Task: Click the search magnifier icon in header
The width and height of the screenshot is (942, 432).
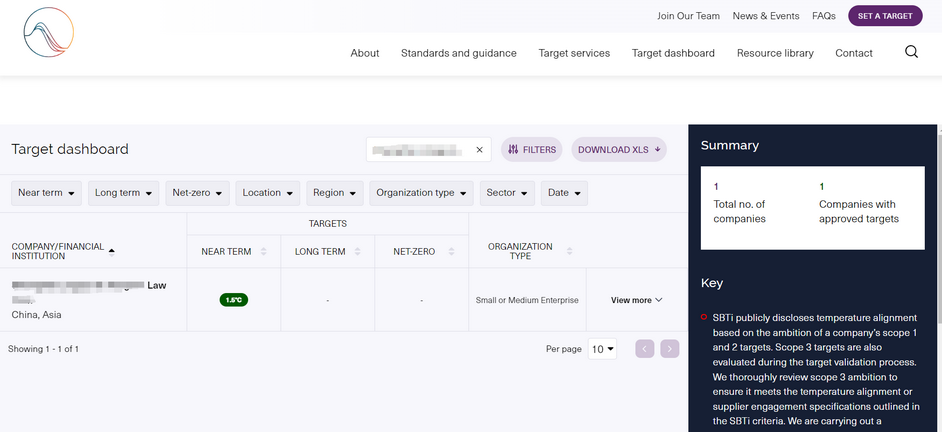Action: [x=911, y=52]
